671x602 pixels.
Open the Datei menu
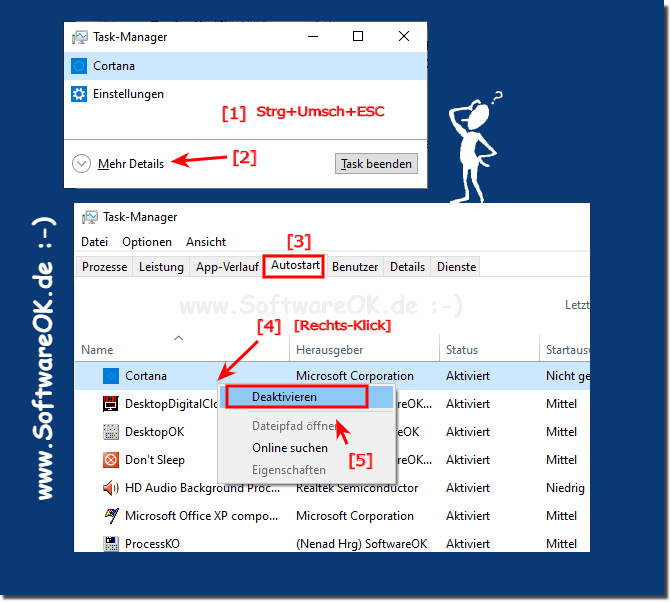coord(95,242)
